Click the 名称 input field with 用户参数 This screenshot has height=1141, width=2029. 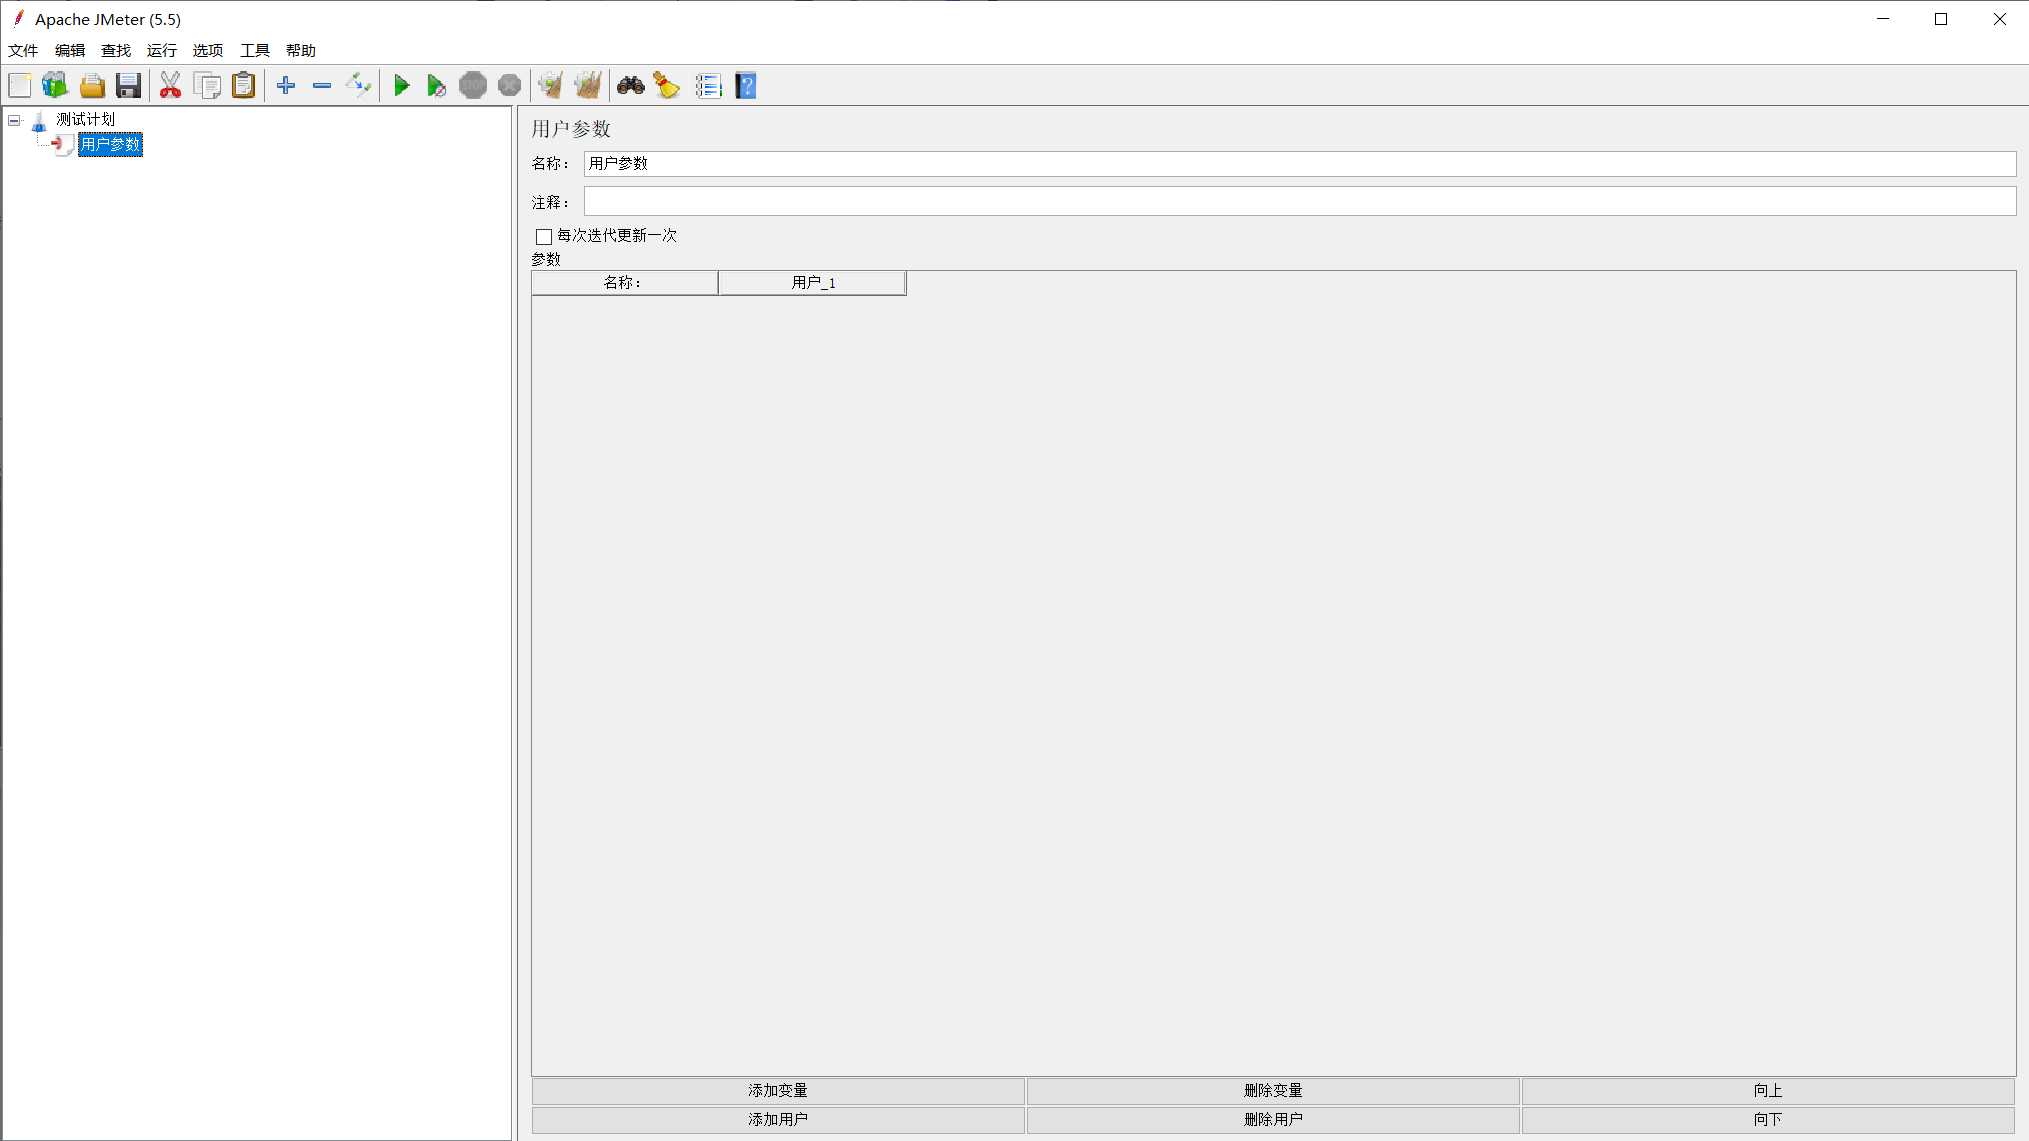1300,164
